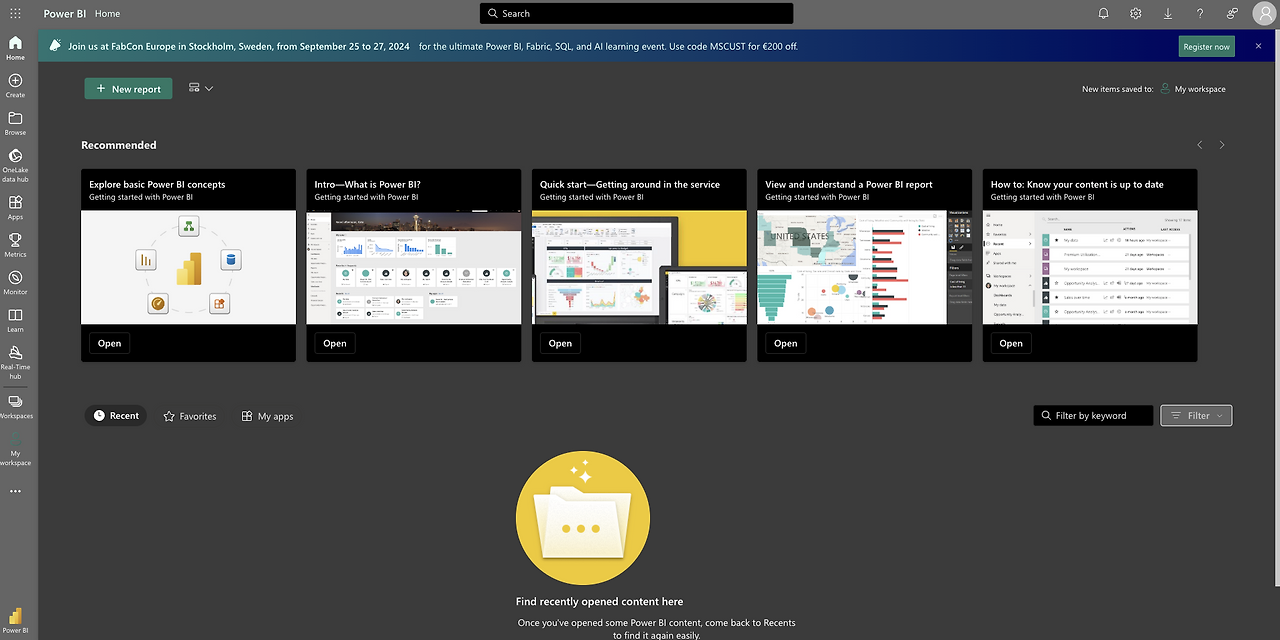Show previous recommended items
Image resolution: width=1280 pixels, height=640 pixels.
point(1201,145)
